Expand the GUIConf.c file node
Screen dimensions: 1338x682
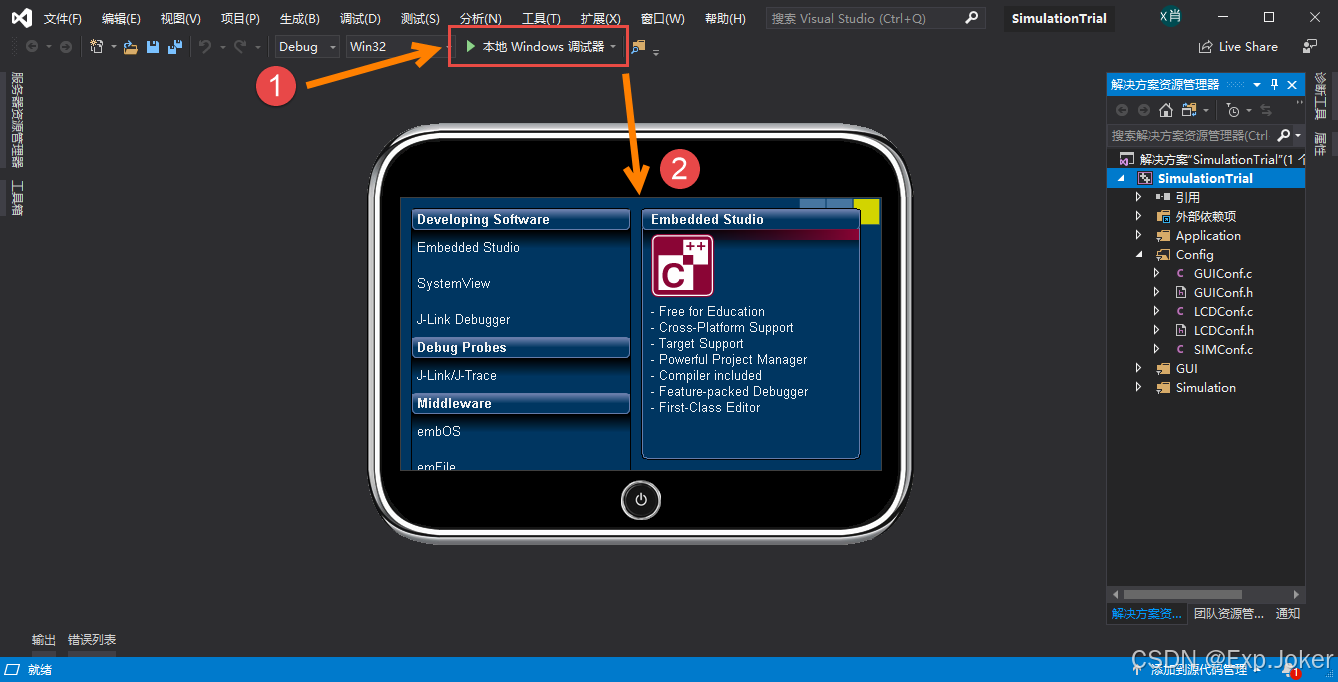coord(1157,274)
